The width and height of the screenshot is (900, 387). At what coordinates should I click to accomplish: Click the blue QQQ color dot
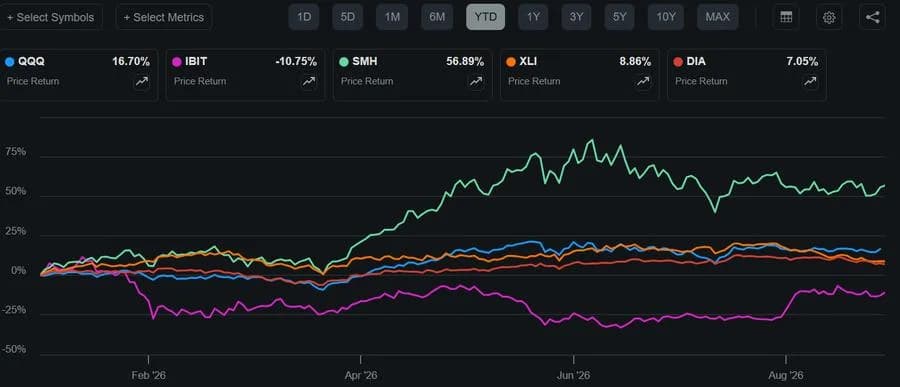pos(9,62)
